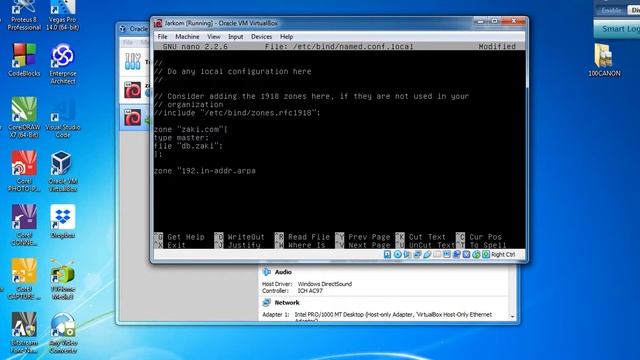Screen dimensions: 640x360
Task: Click the down arrow of Manager details scrollbar
Action: [512, 316]
